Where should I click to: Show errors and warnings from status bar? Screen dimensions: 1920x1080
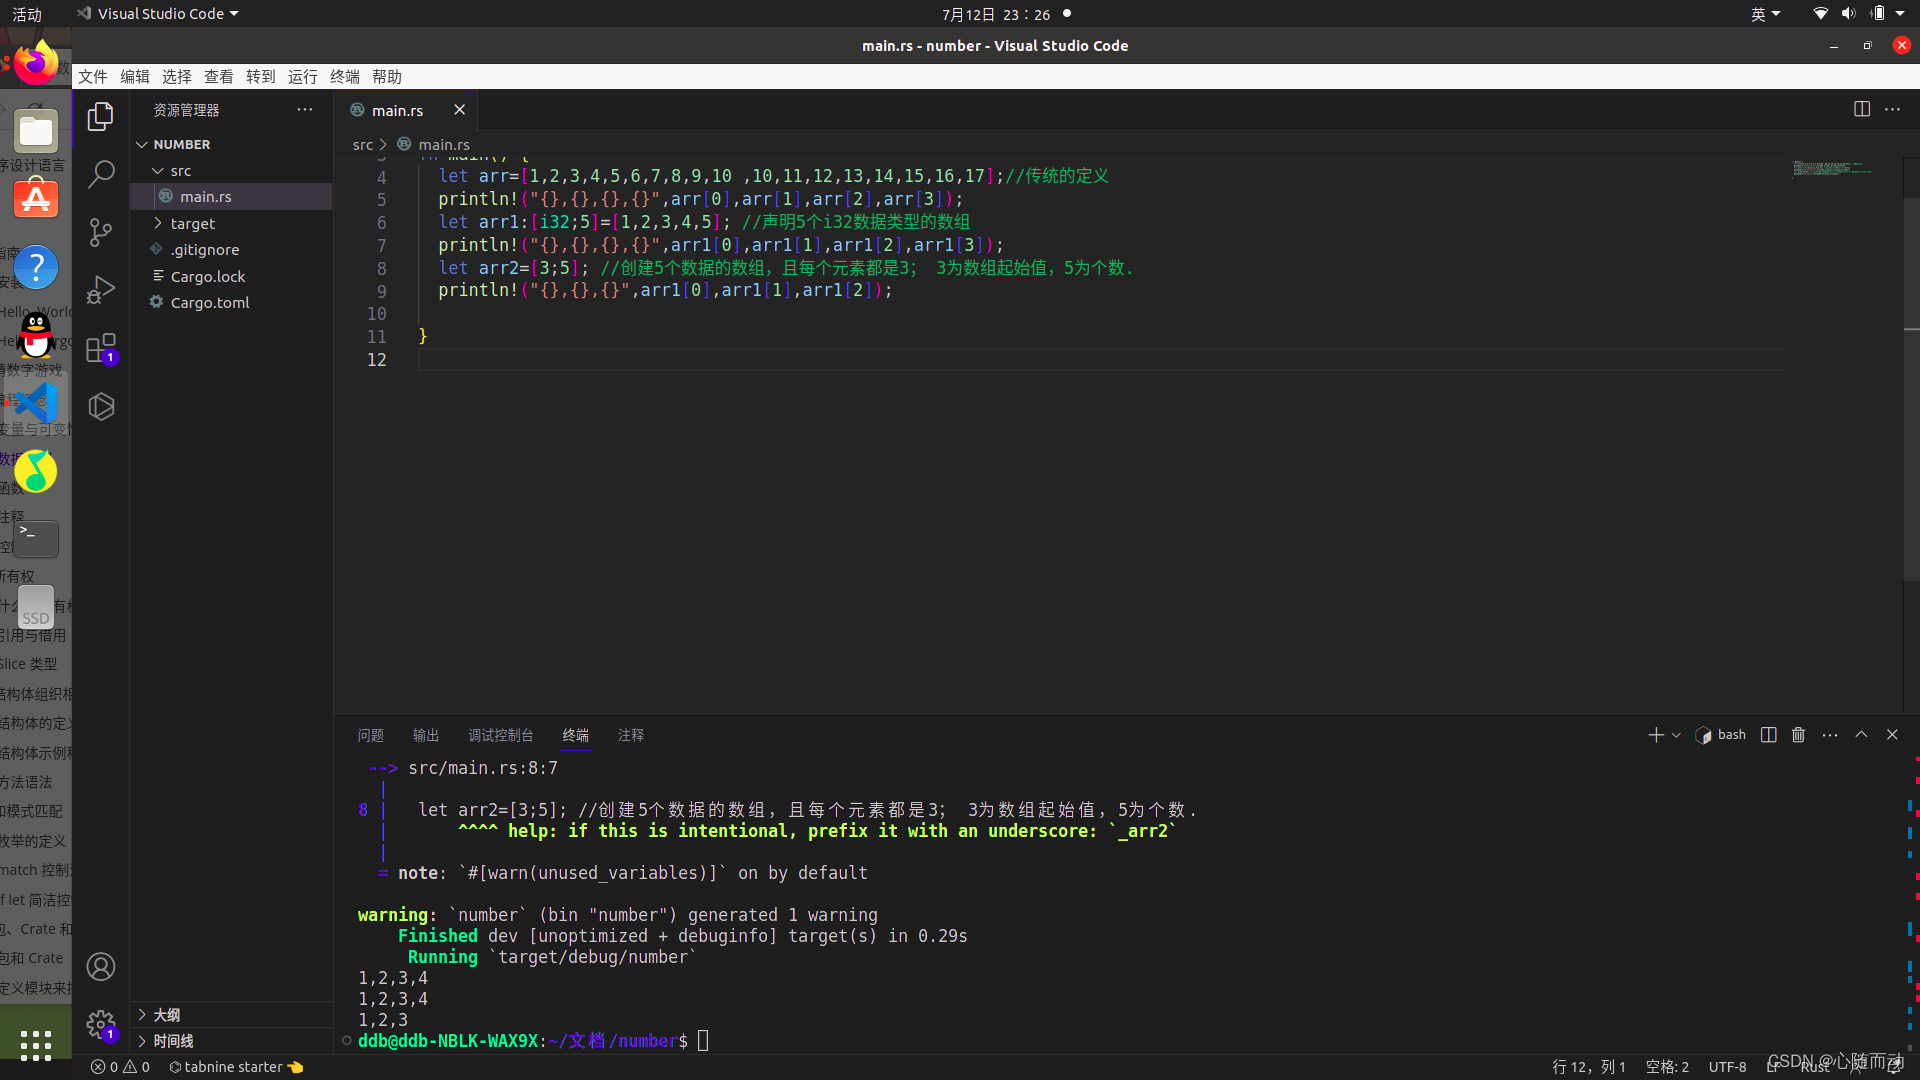coord(120,1067)
